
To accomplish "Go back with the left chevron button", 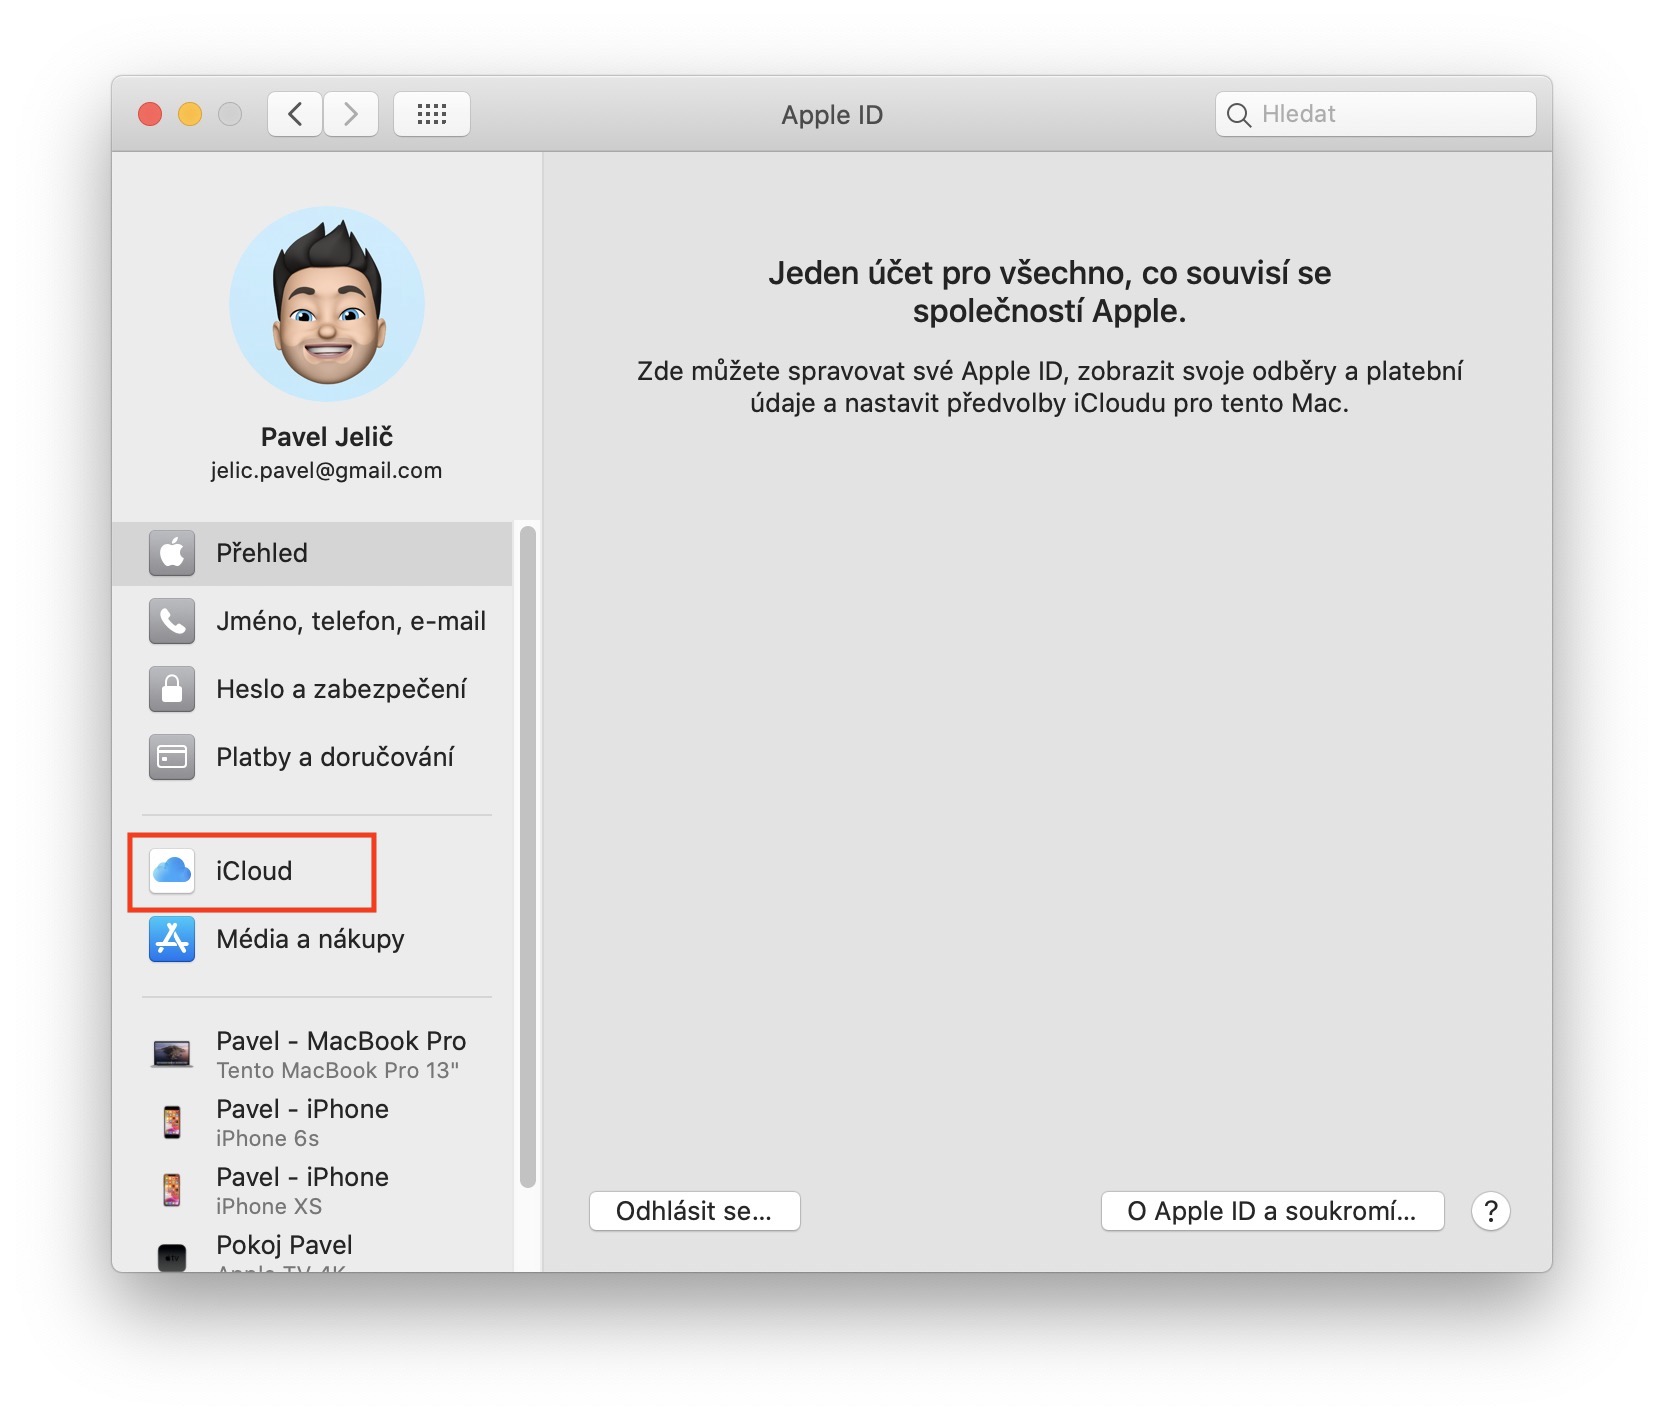I will (x=295, y=114).
